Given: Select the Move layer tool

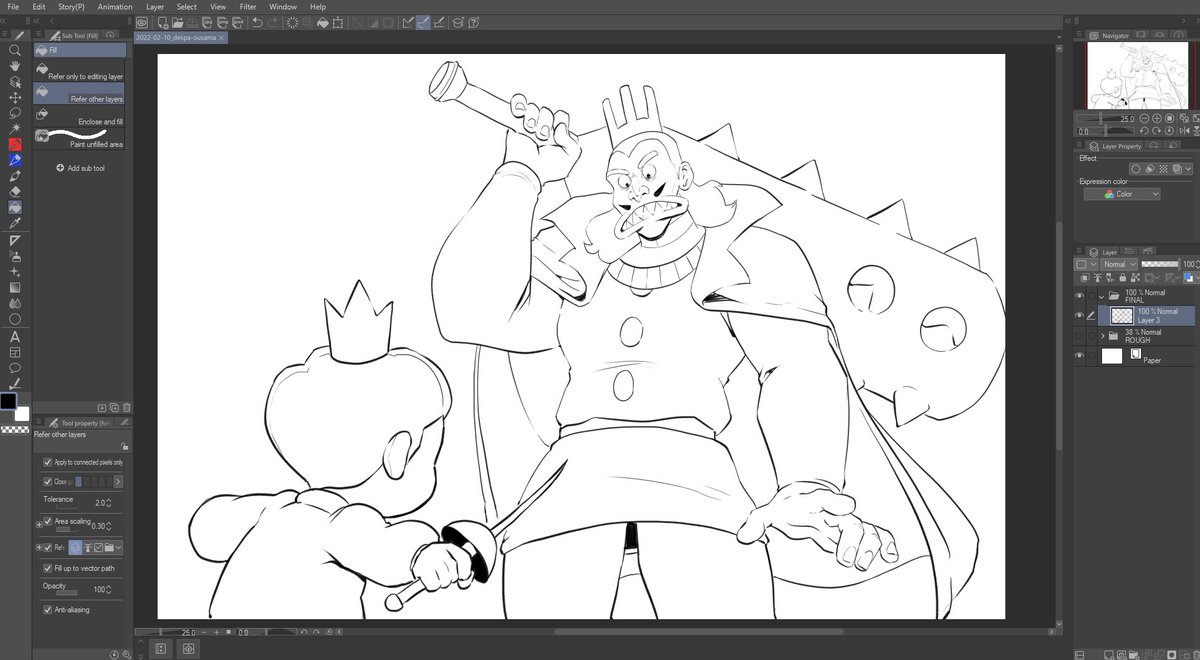Looking at the screenshot, I should (x=15, y=97).
